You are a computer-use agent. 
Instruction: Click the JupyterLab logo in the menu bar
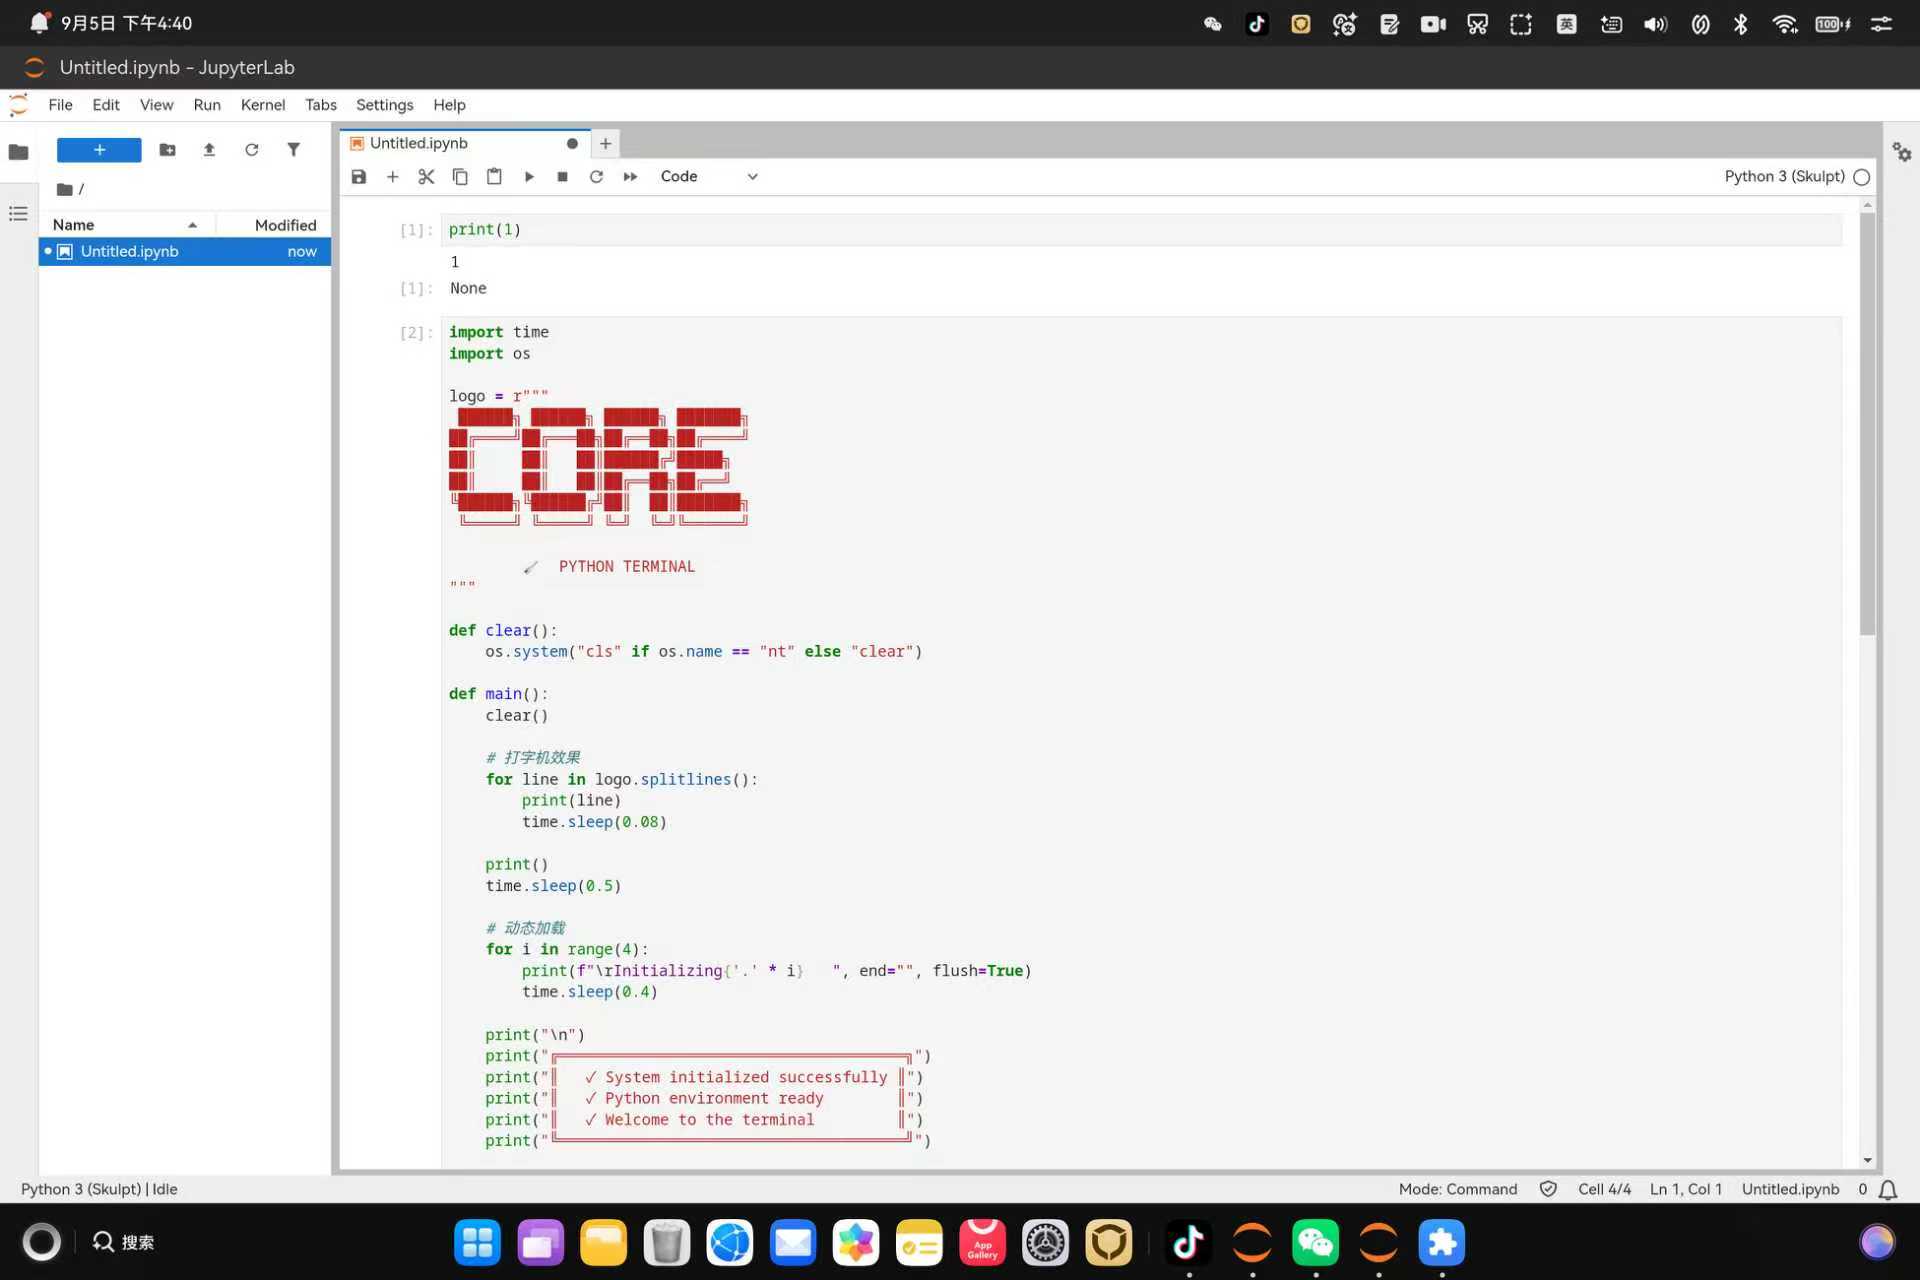pyautogui.click(x=18, y=105)
